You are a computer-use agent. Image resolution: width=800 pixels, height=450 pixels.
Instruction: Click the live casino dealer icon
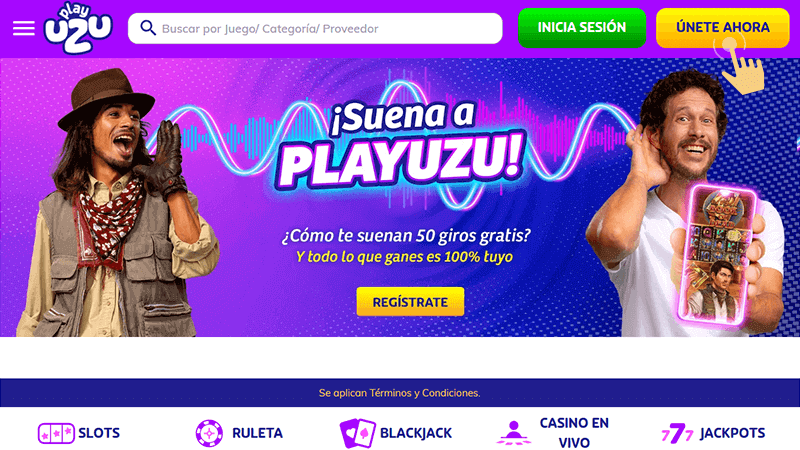click(514, 433)
